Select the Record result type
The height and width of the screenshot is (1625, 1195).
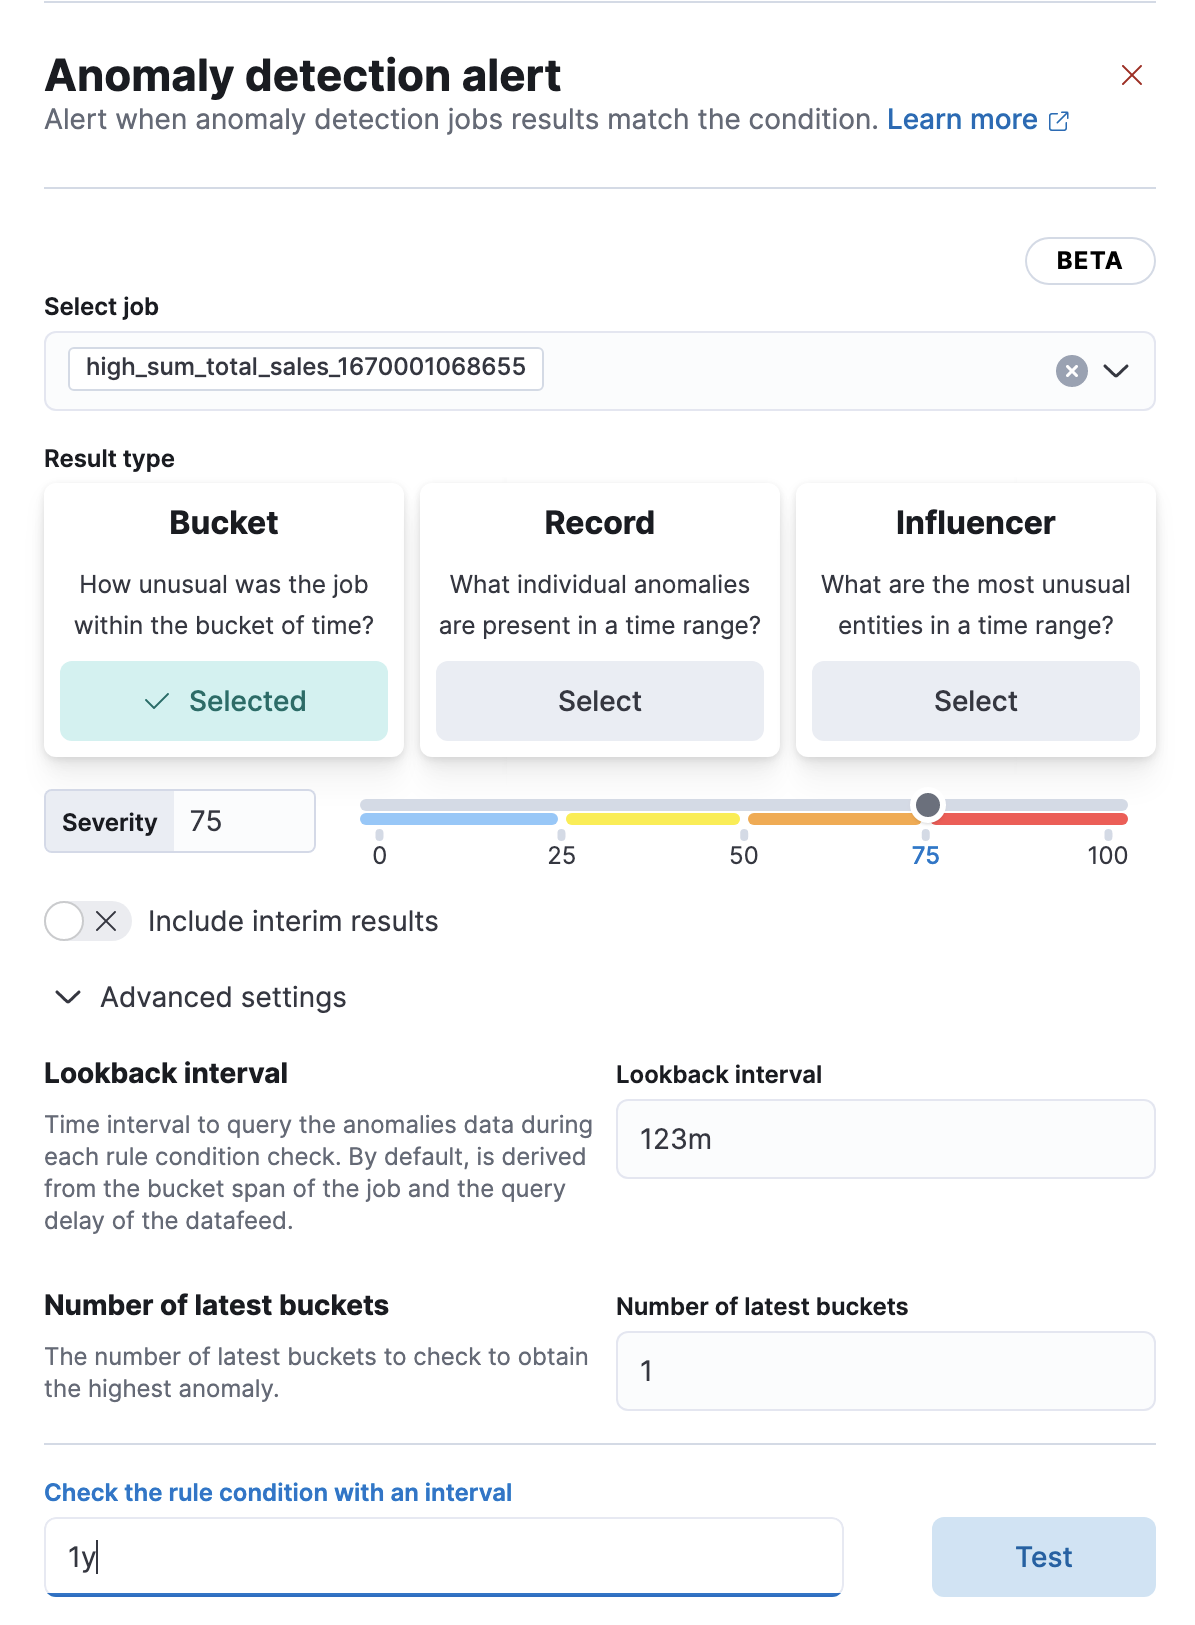tap(598, 701)
